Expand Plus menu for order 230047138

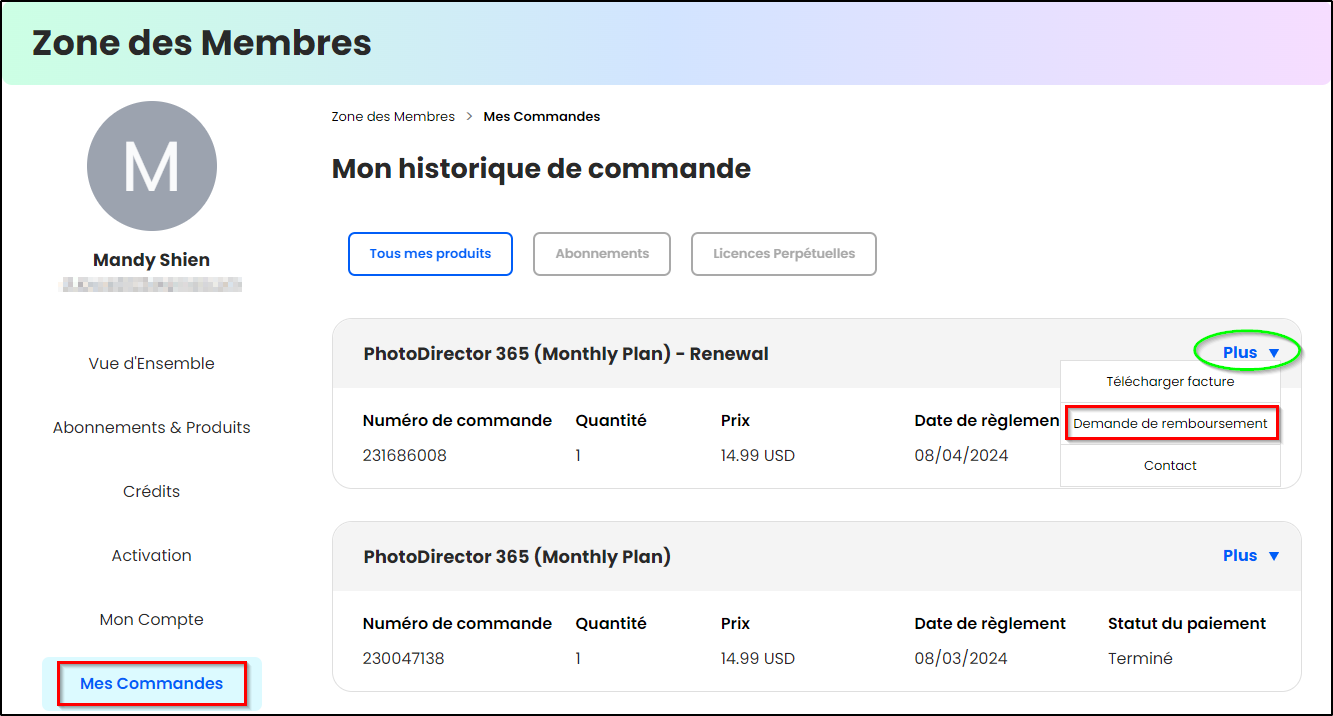pos(1251,556)
